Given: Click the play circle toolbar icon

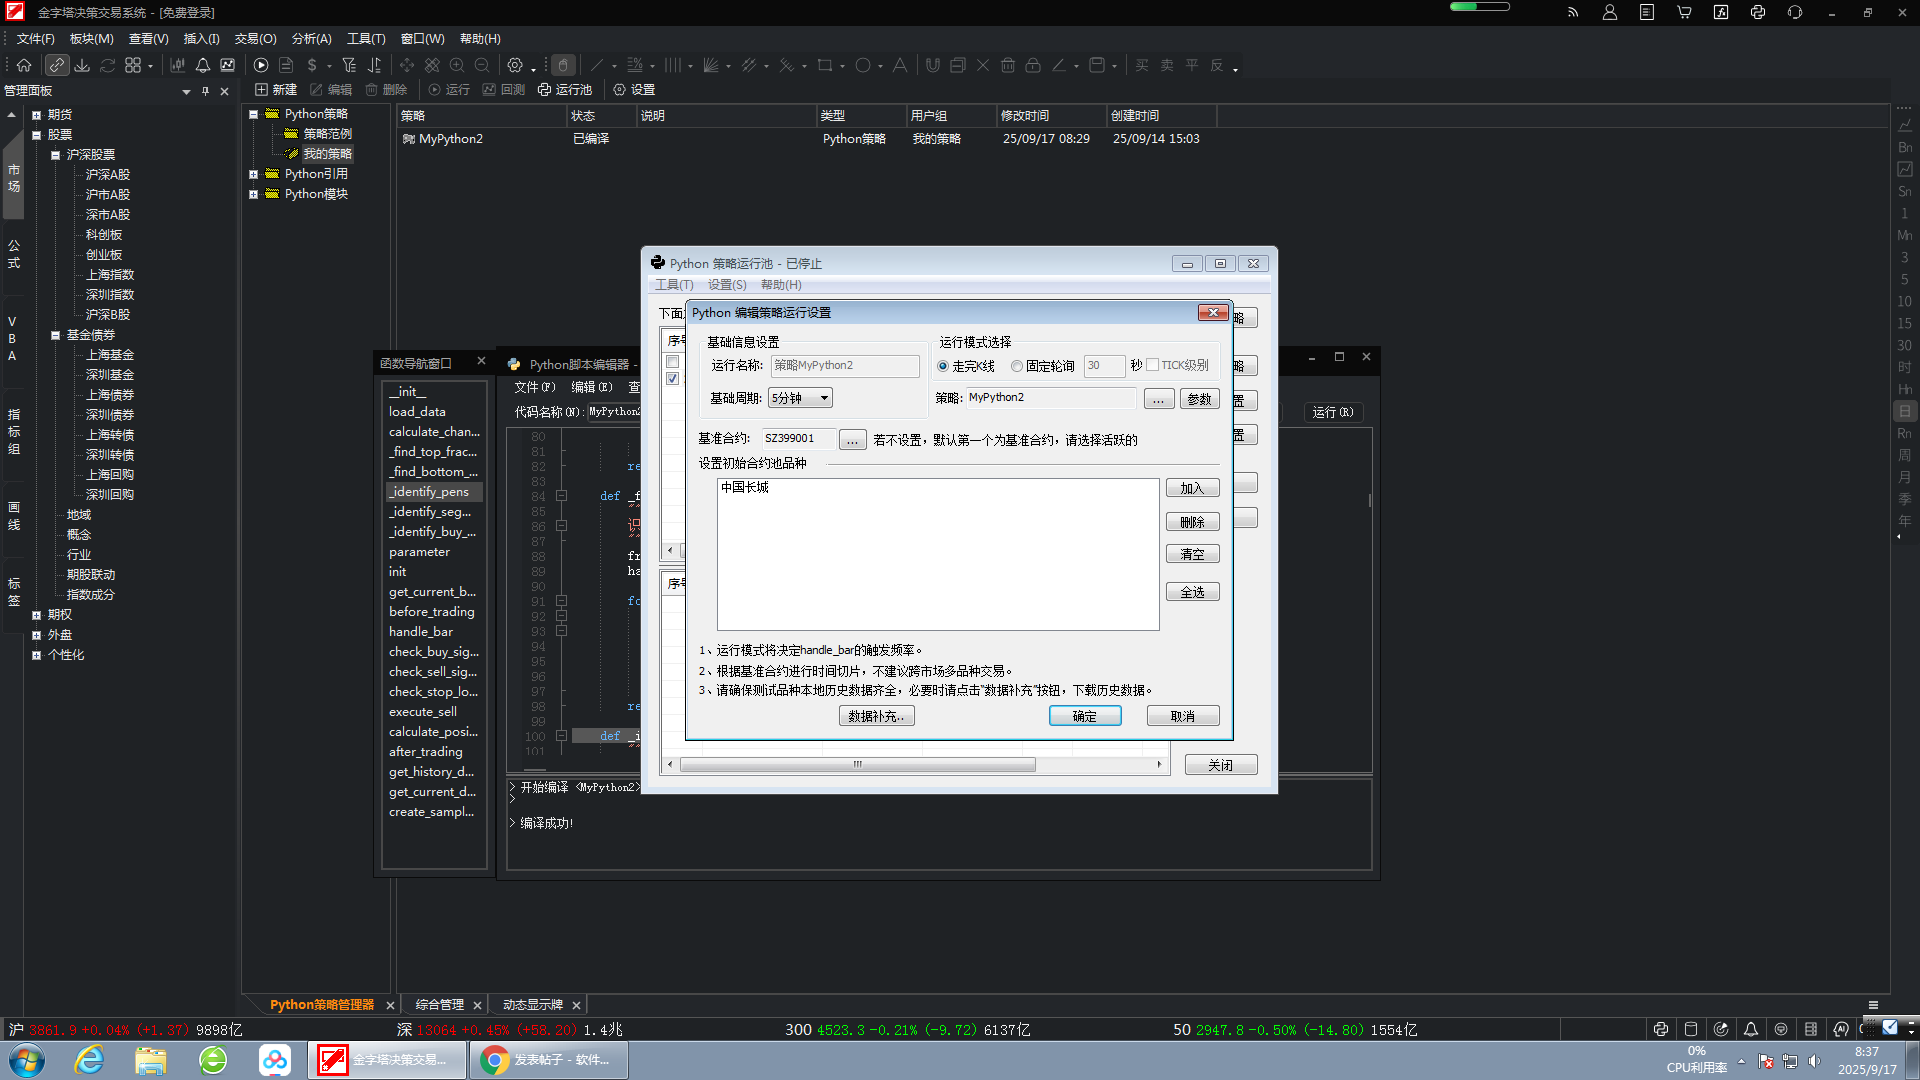Looking at the screenshot, I should pos(261,65).
